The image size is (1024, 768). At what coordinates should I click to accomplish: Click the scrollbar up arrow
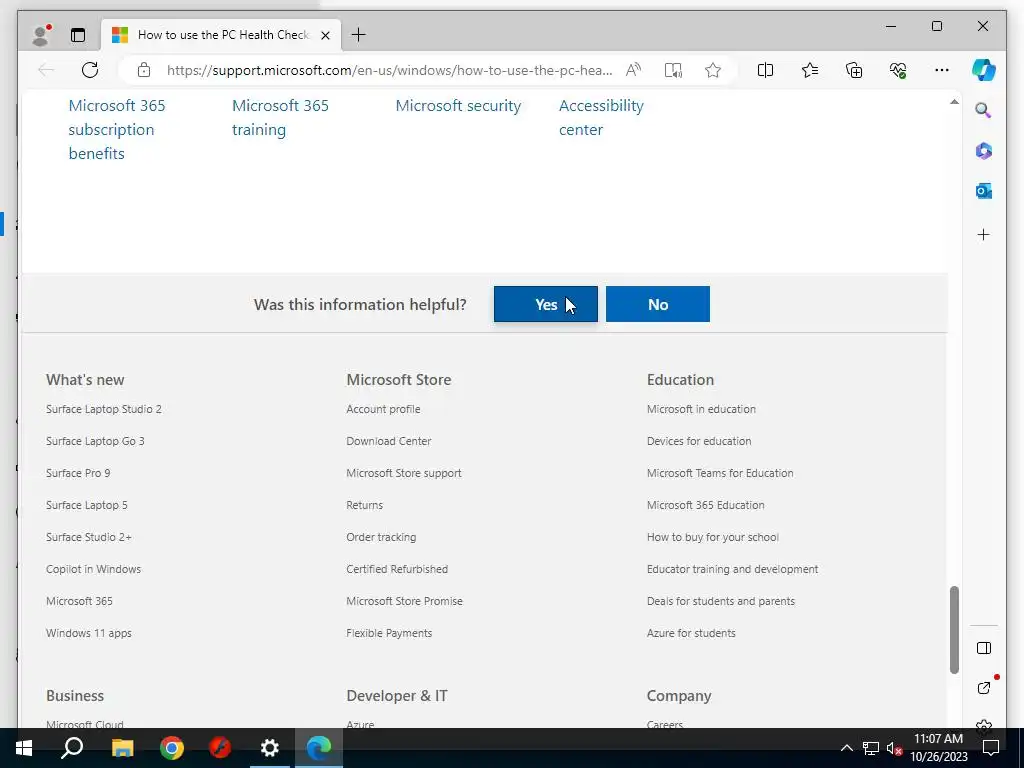pyautogui.click(x=954, y=102)
